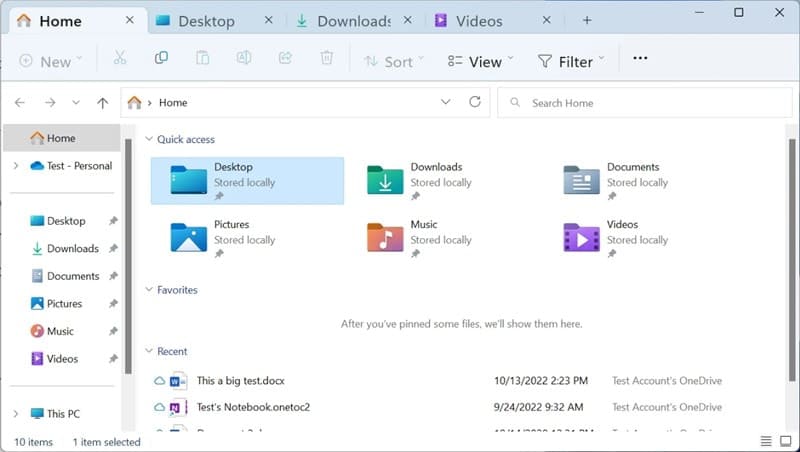800x452 pixels.
Task: Click main content vertical scrollbar
Action: 792,260
